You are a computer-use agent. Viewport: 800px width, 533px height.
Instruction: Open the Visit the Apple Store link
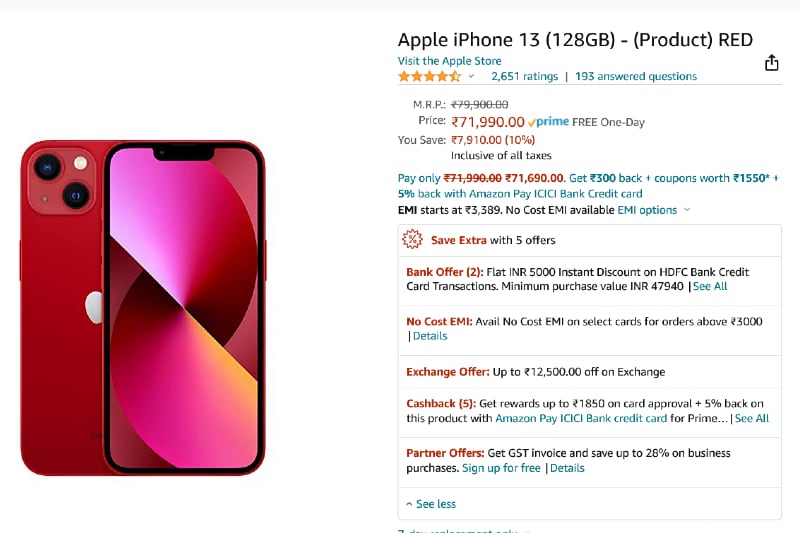click(x=449, y=61)
